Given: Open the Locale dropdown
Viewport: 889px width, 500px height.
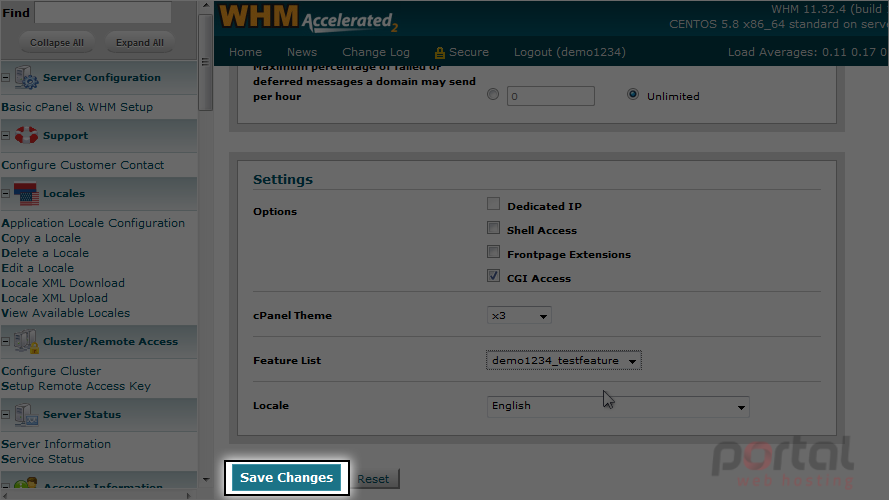Looking at the screenshot, I should click(618, 406).
